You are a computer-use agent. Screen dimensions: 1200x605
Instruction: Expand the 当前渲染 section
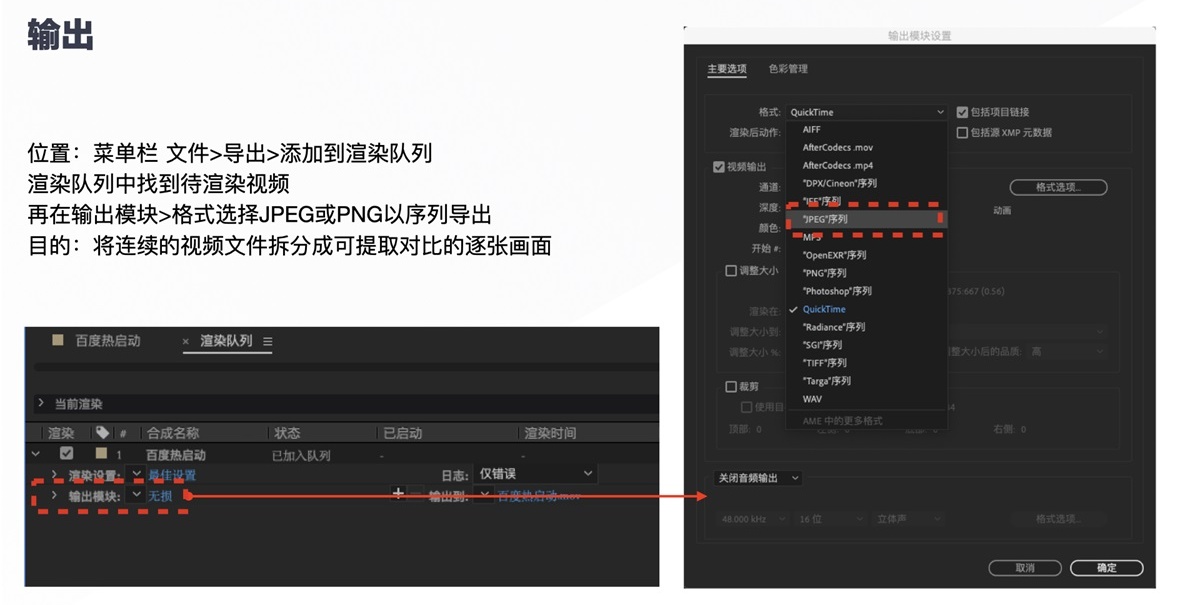click(x=41, y=402)
